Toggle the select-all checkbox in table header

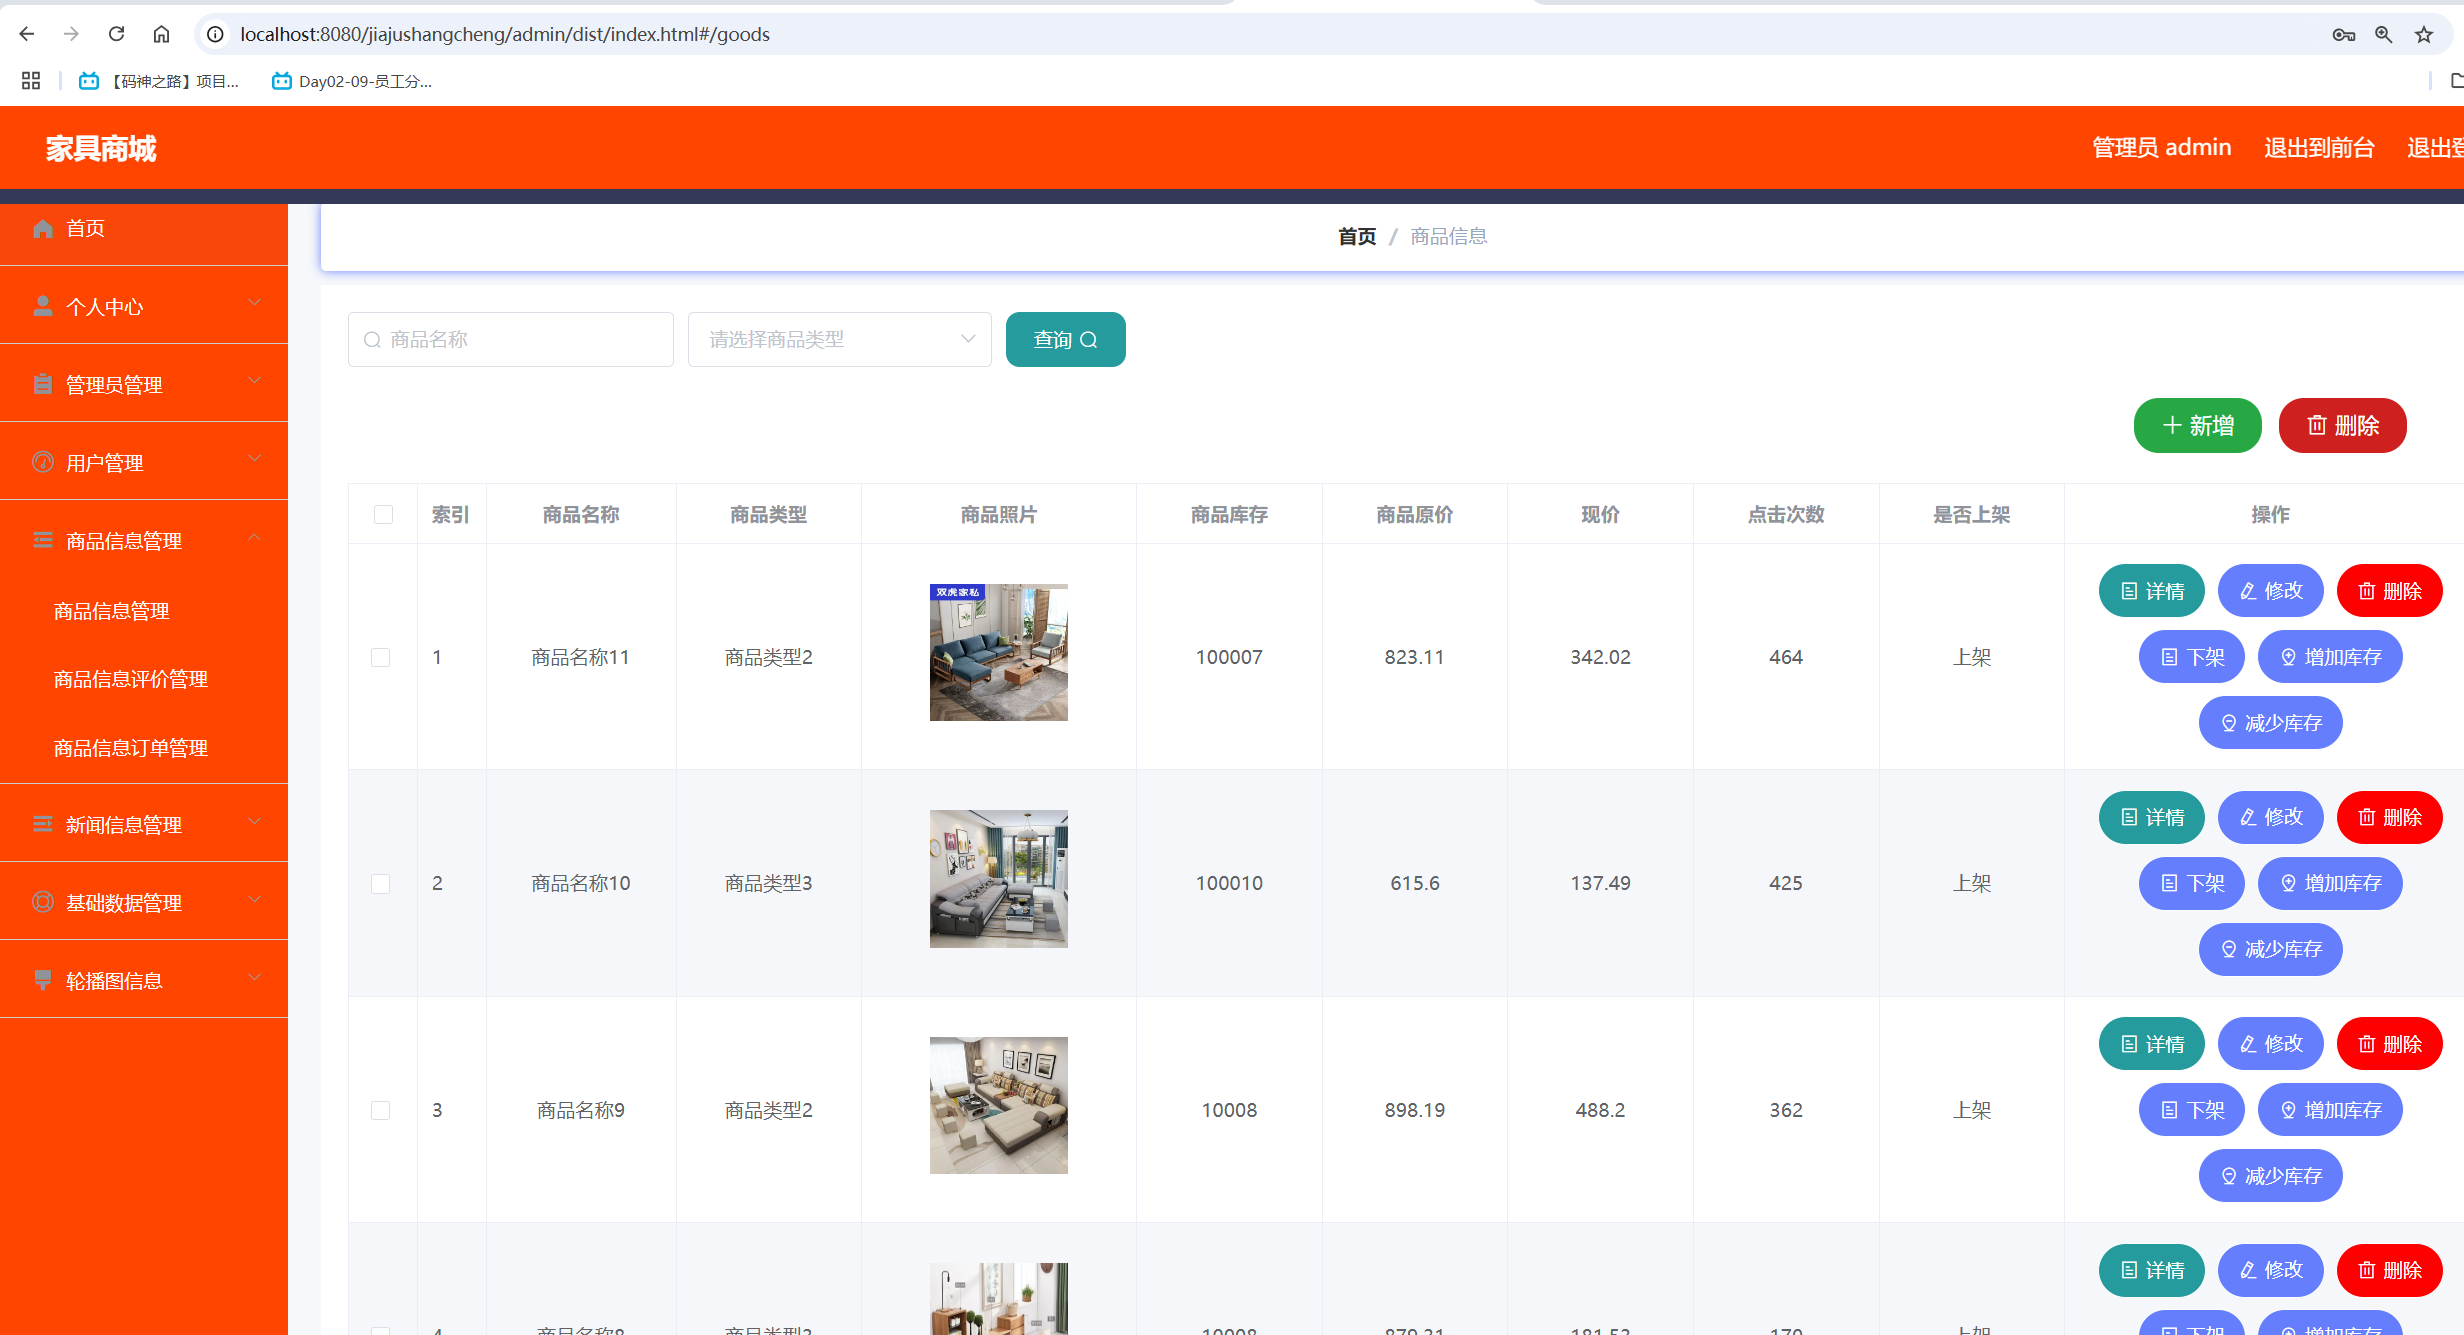383,514
